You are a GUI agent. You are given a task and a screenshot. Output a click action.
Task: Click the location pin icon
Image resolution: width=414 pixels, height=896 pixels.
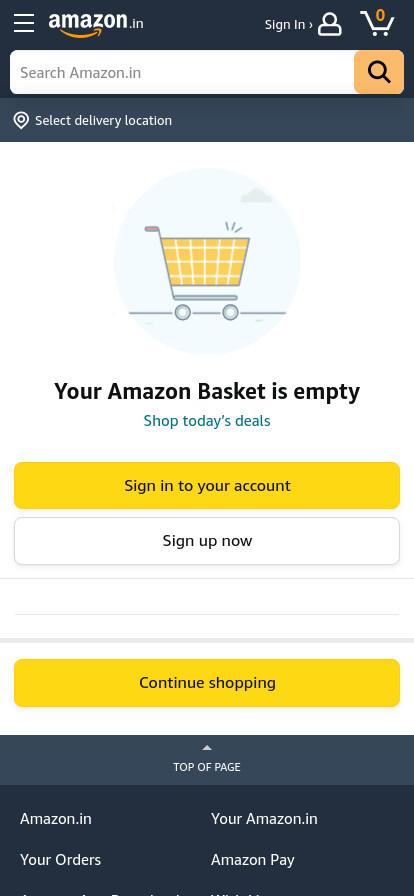[21, 121]
